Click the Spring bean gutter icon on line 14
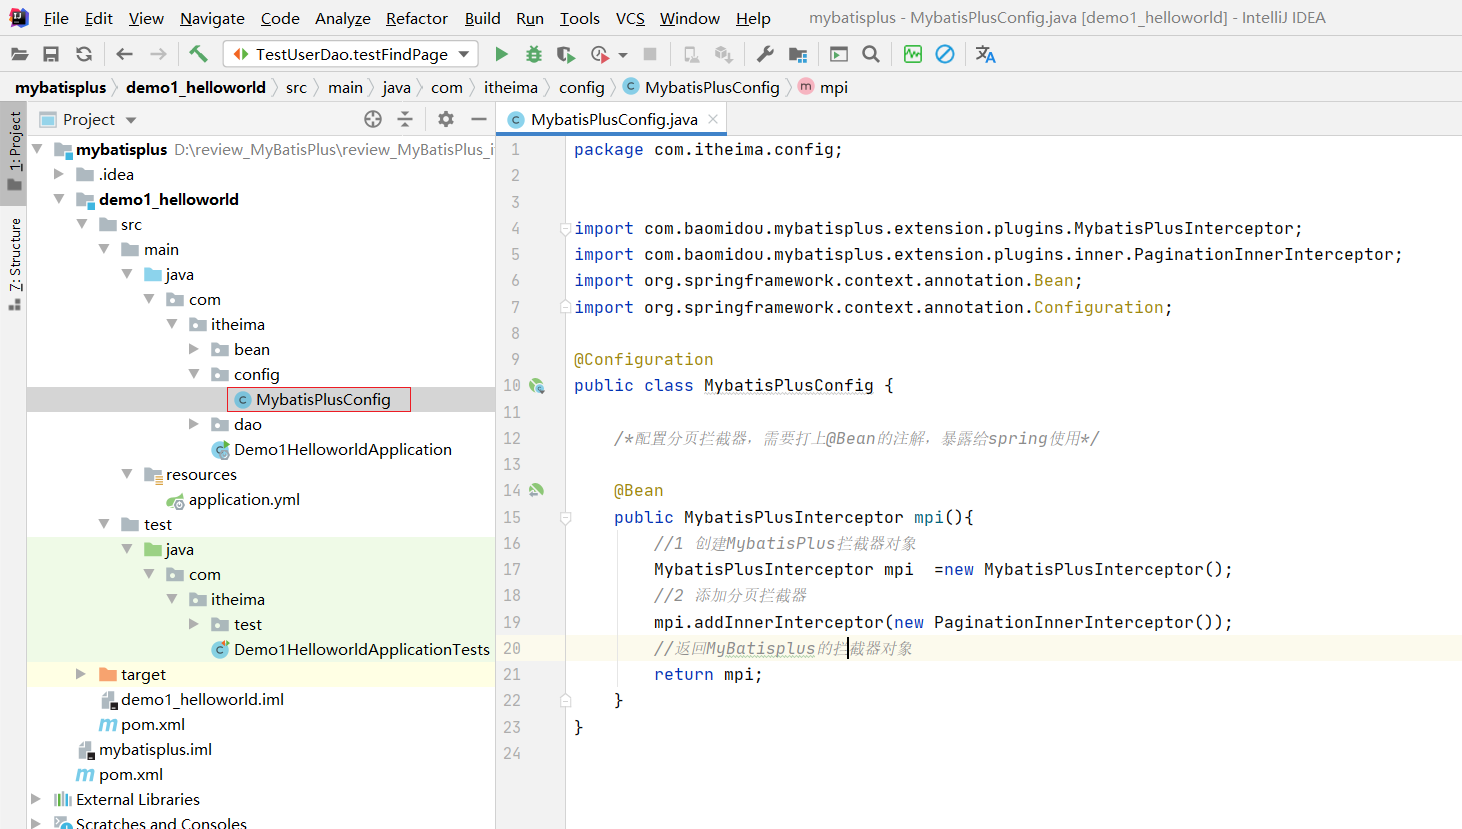This screenshot has width=1462, height=829. [x=537, y=490]
